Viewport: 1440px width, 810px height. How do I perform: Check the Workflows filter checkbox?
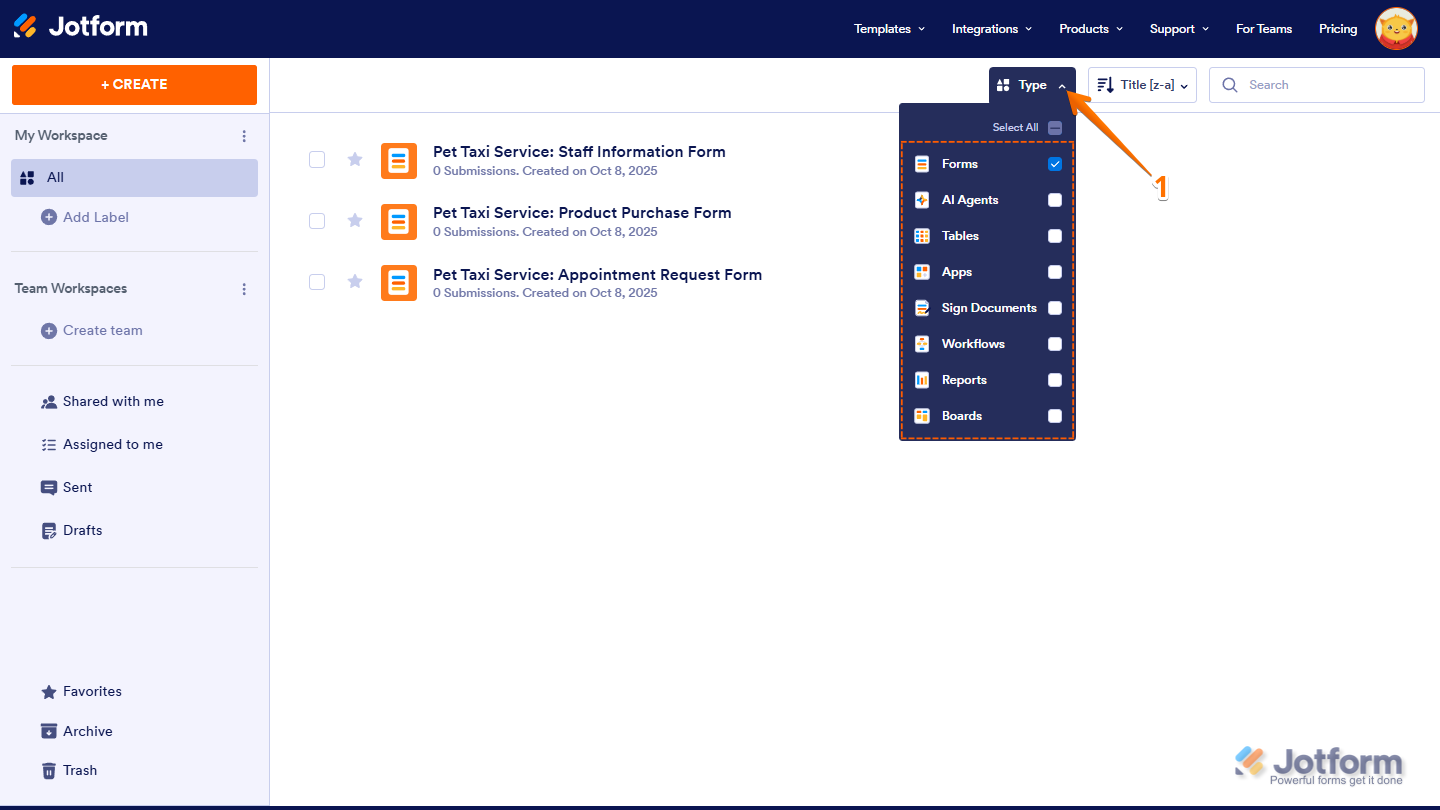[x=1055, y=344]
